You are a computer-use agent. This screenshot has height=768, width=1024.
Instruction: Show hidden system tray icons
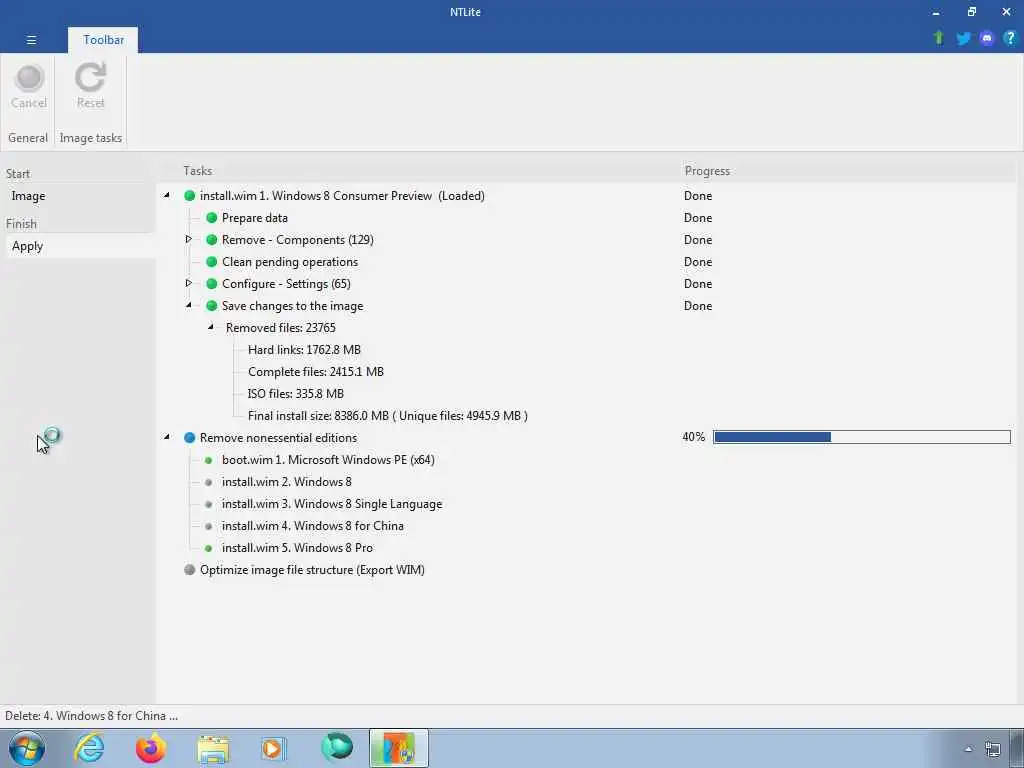[968, 749]
